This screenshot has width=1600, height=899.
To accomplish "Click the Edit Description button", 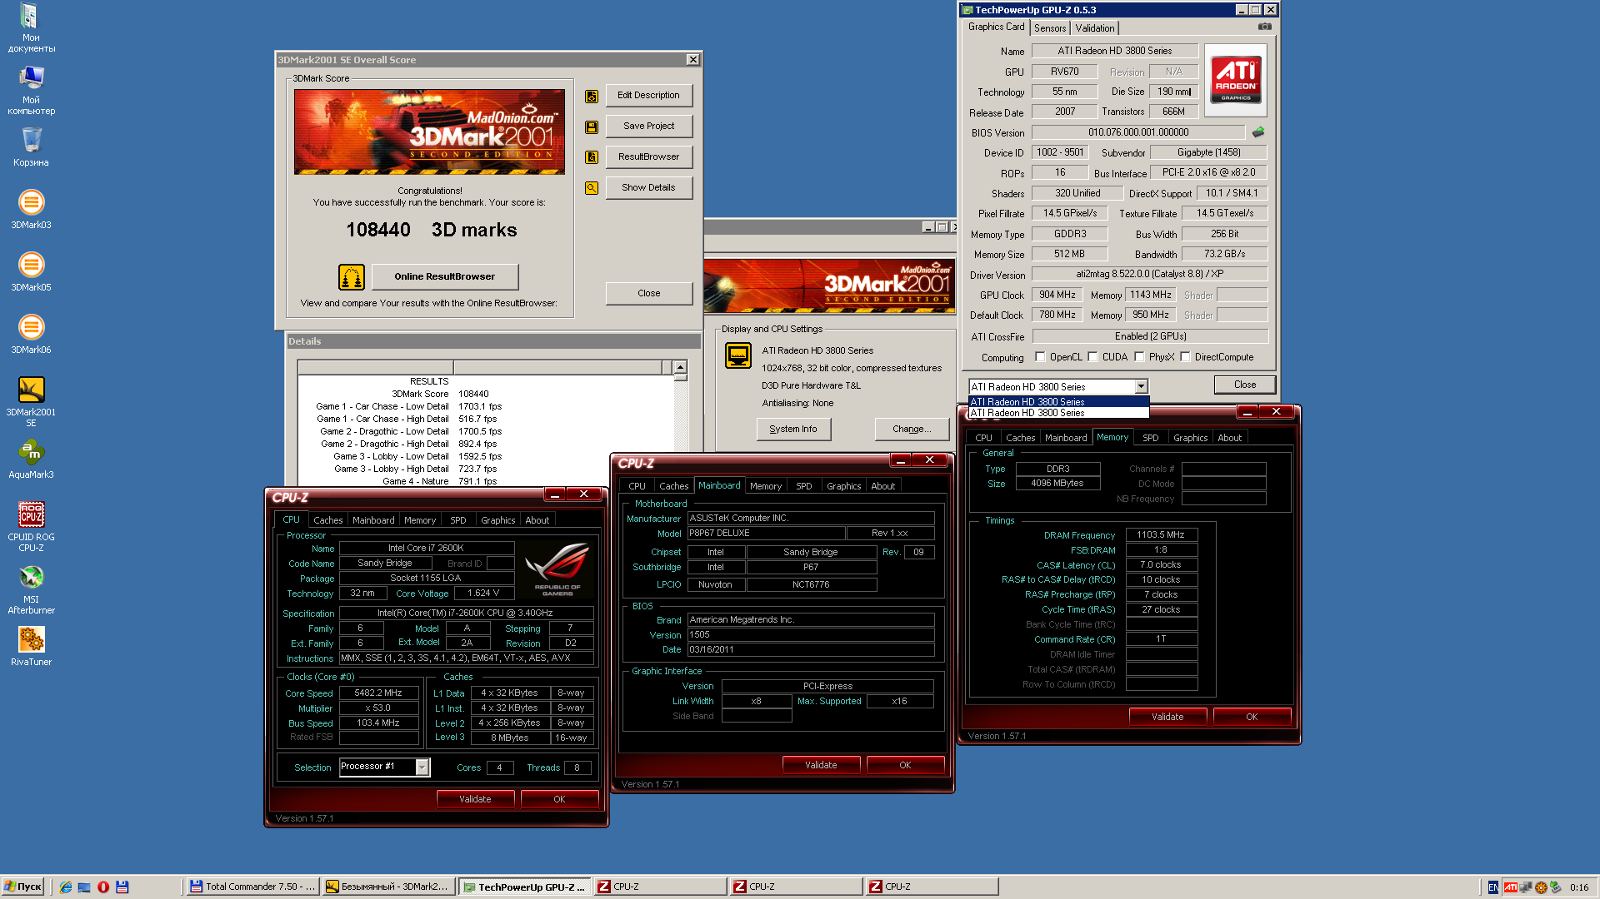I will pos(648,96).
